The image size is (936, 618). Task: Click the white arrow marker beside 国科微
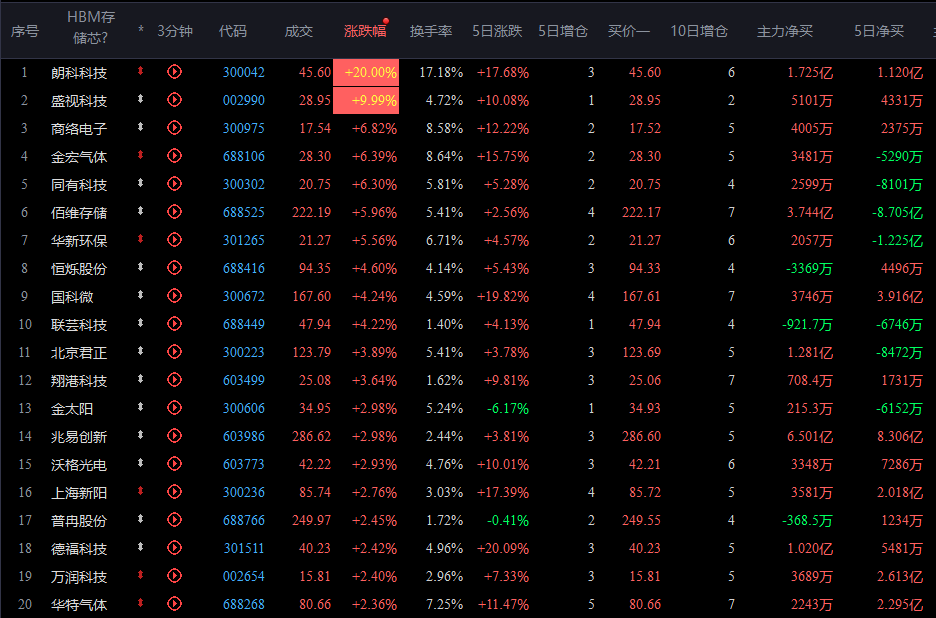click(x=141, y=296)
